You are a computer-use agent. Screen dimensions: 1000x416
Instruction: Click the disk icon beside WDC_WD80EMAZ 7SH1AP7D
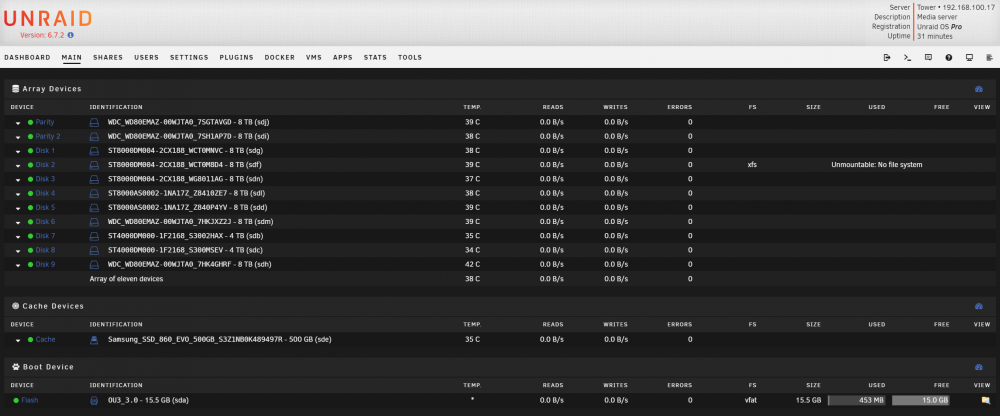(x=94, y=137)
